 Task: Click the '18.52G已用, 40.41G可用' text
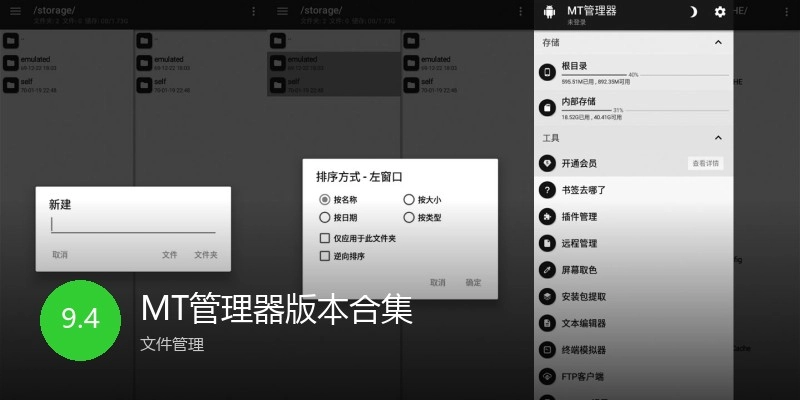592,117
